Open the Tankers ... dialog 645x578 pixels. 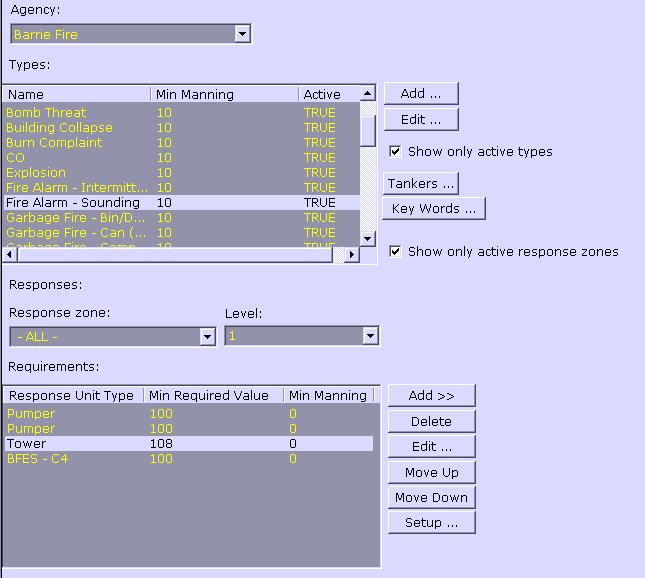point(420,184)
